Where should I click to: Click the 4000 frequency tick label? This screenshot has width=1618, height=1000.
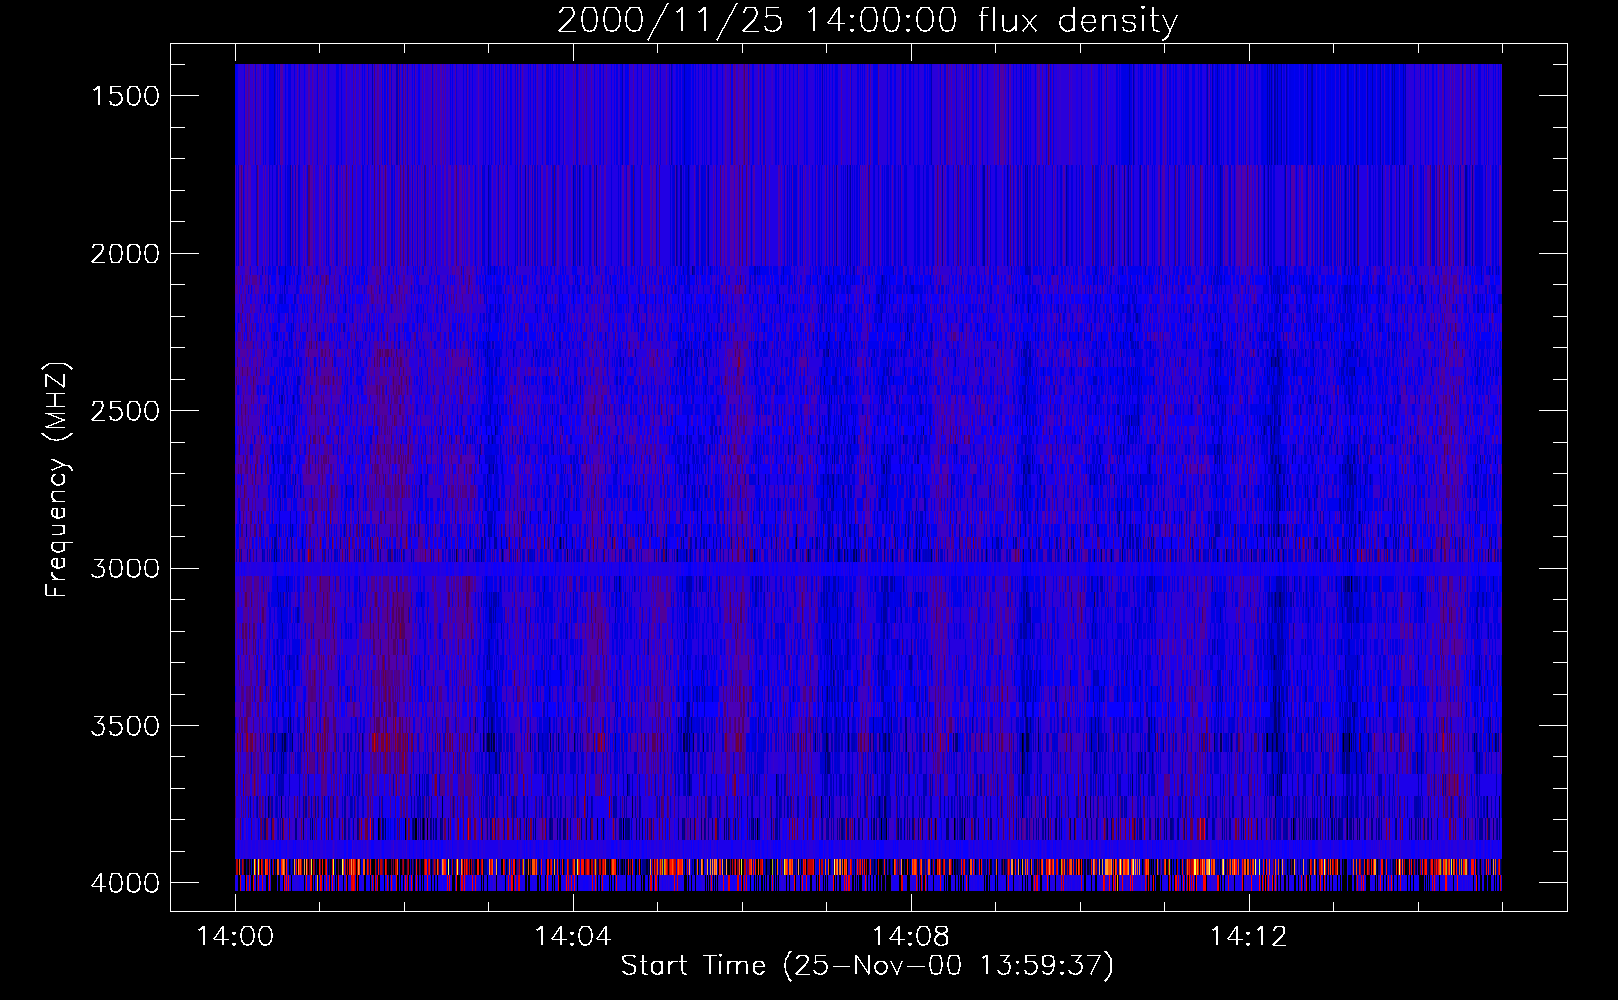125,883
